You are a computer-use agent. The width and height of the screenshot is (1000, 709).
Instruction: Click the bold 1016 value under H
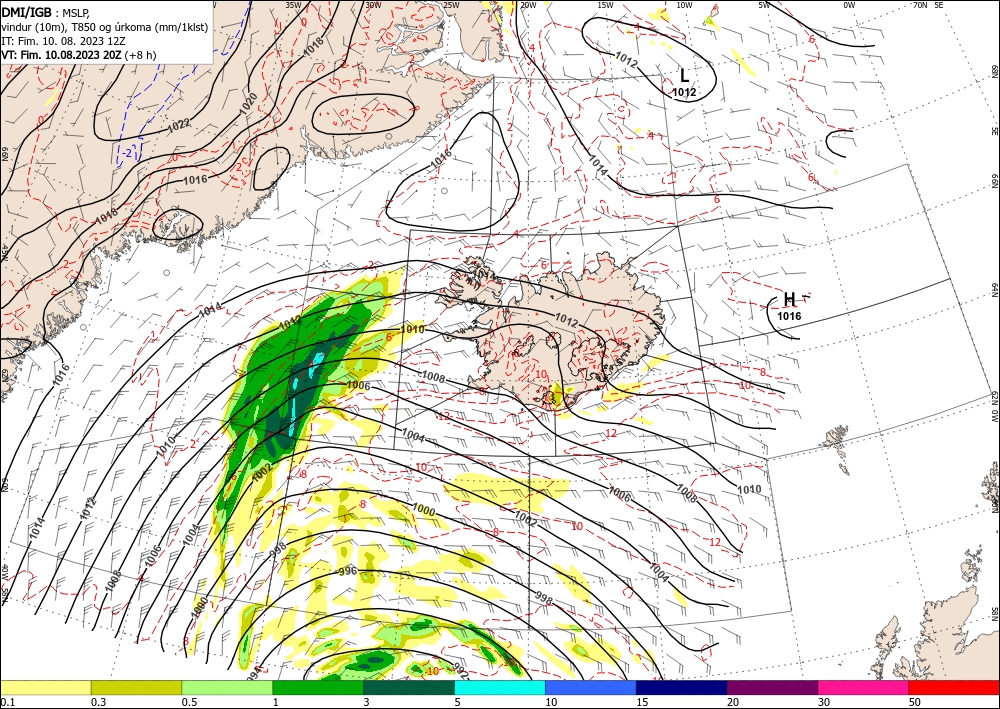[x=790, y=316]
